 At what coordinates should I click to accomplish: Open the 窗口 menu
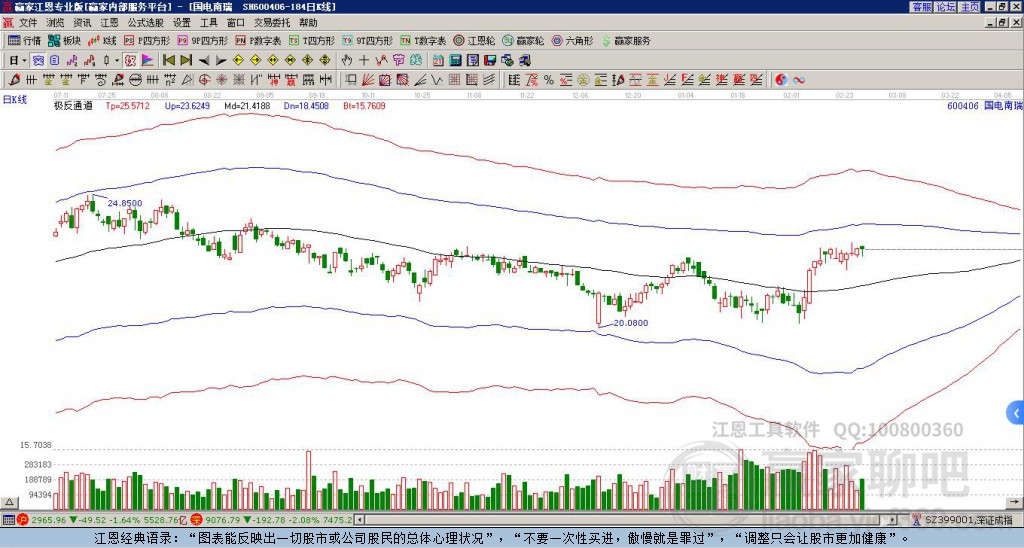coord(236,23)
